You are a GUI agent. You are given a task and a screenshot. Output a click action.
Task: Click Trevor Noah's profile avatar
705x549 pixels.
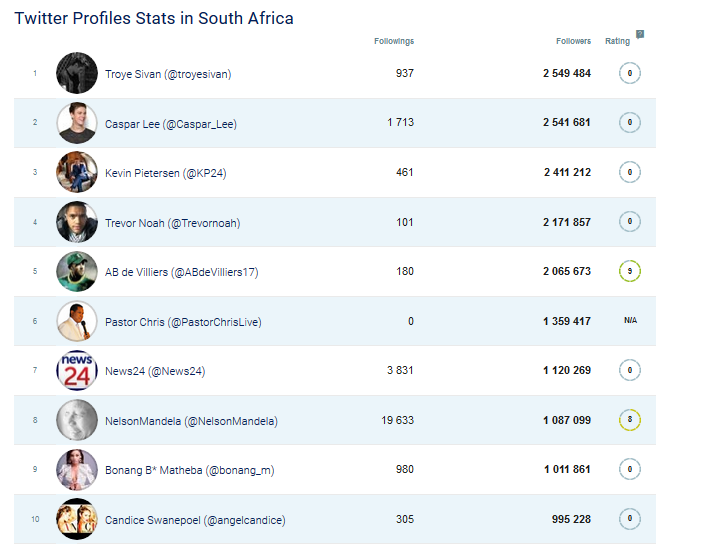[77, 222]
